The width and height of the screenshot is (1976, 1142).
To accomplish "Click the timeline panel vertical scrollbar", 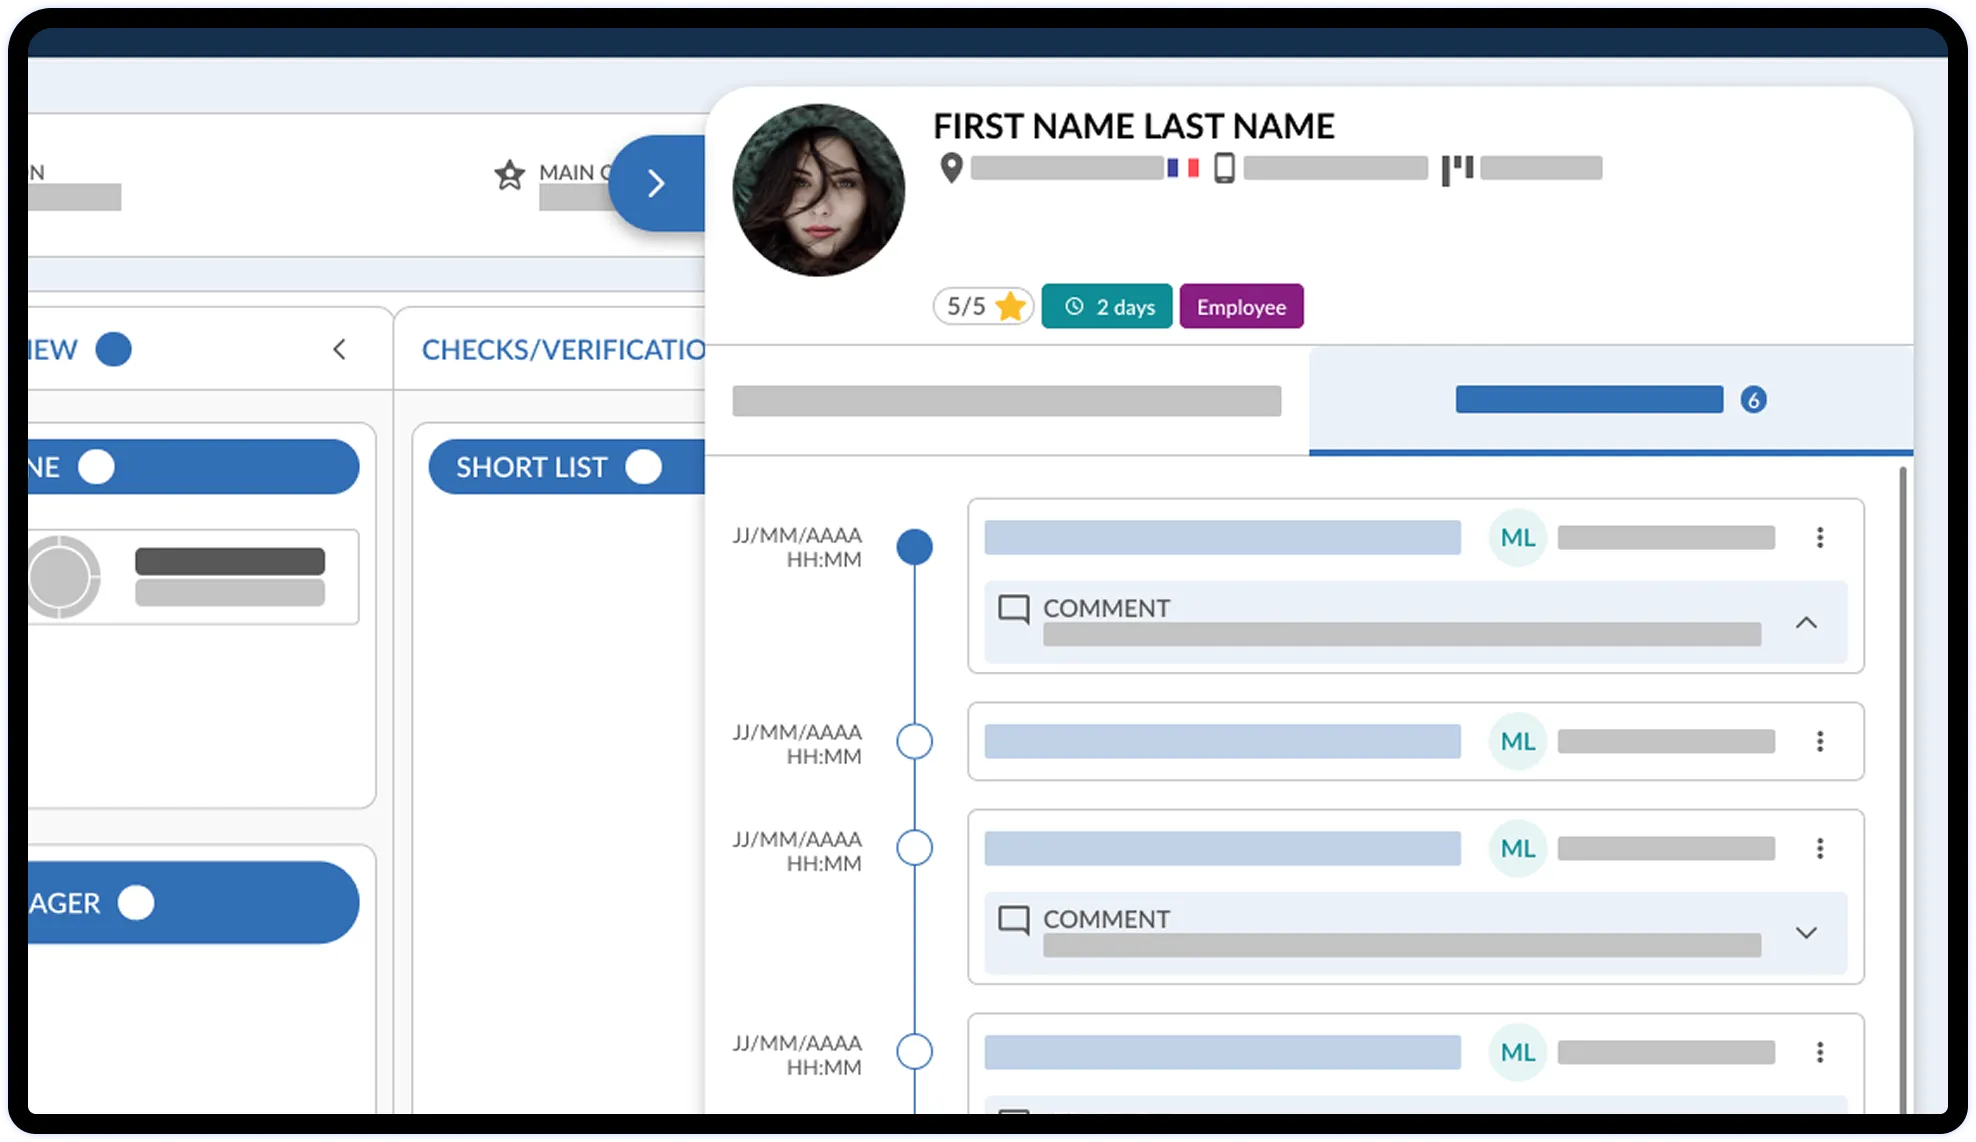I will [x=1902, y=788].
